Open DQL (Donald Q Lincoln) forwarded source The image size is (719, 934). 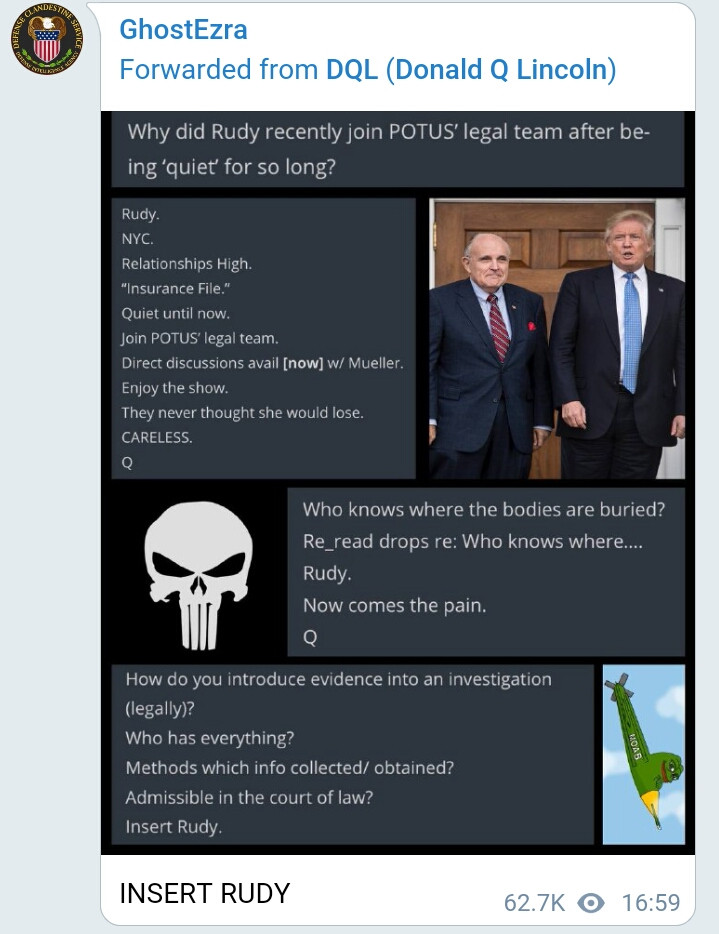(x=471, y=70)
